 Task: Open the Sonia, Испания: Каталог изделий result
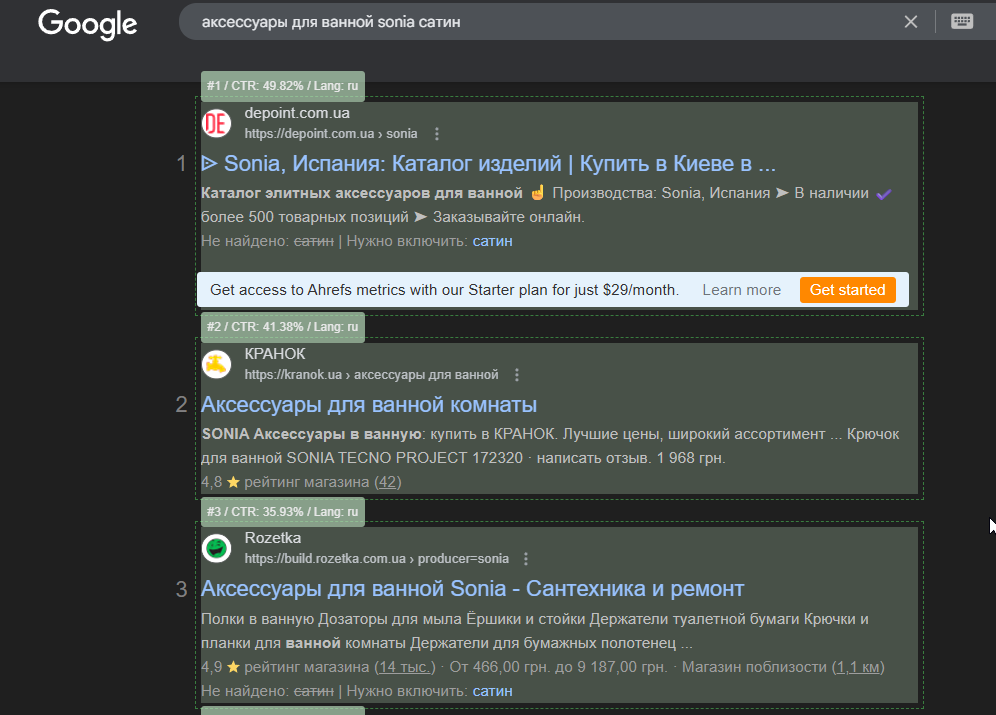[x=488, y=164]
